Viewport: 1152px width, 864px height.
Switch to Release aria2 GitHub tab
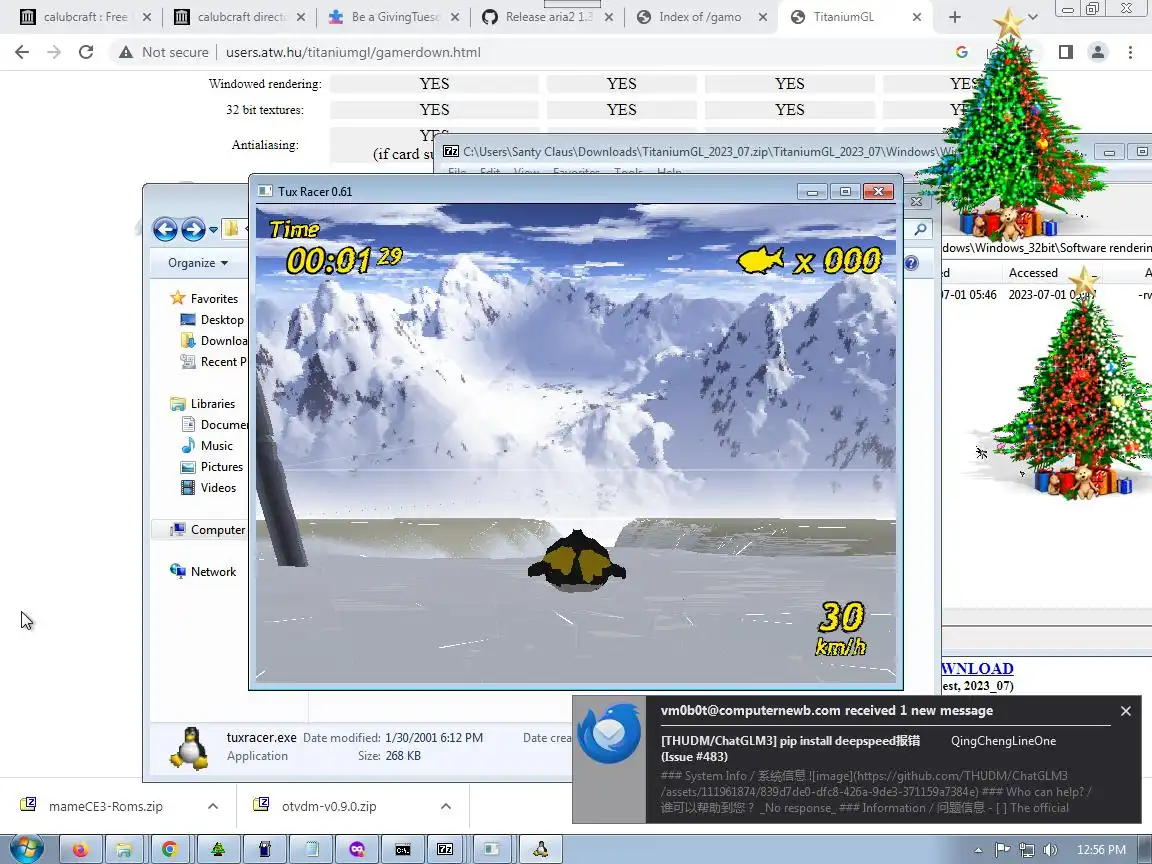[549, 17]
